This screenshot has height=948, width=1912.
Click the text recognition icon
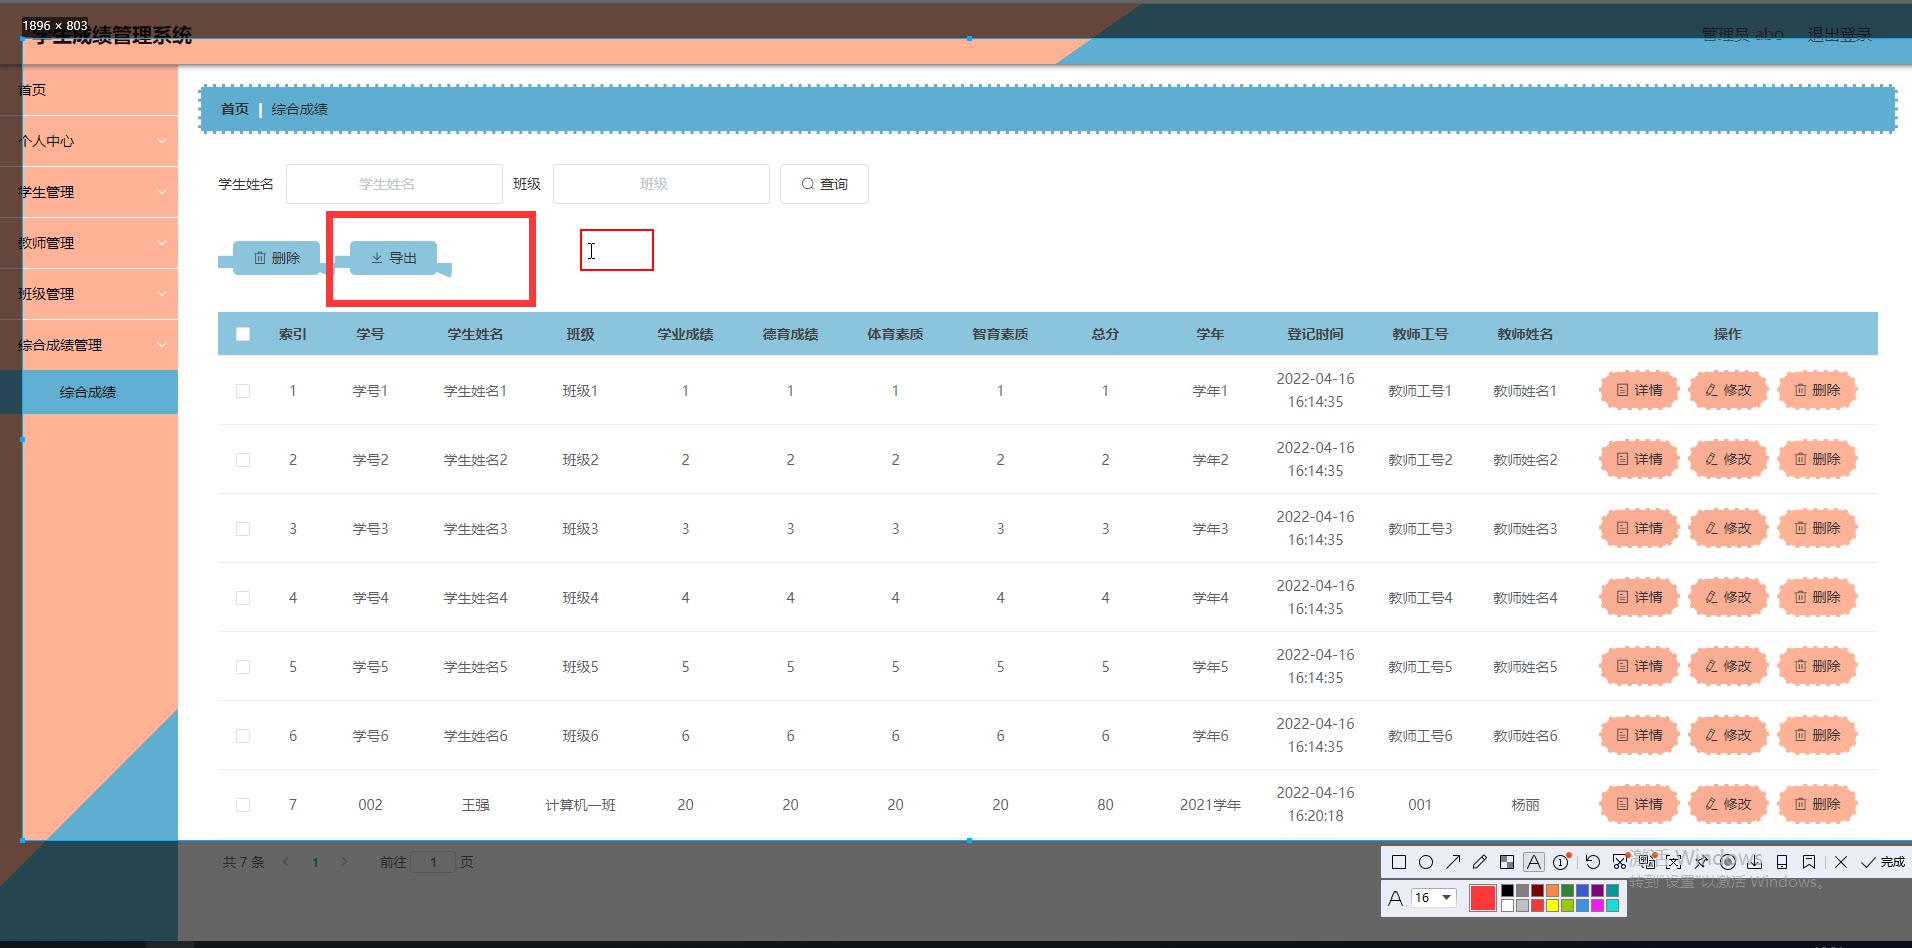[x=1674, y=862]
